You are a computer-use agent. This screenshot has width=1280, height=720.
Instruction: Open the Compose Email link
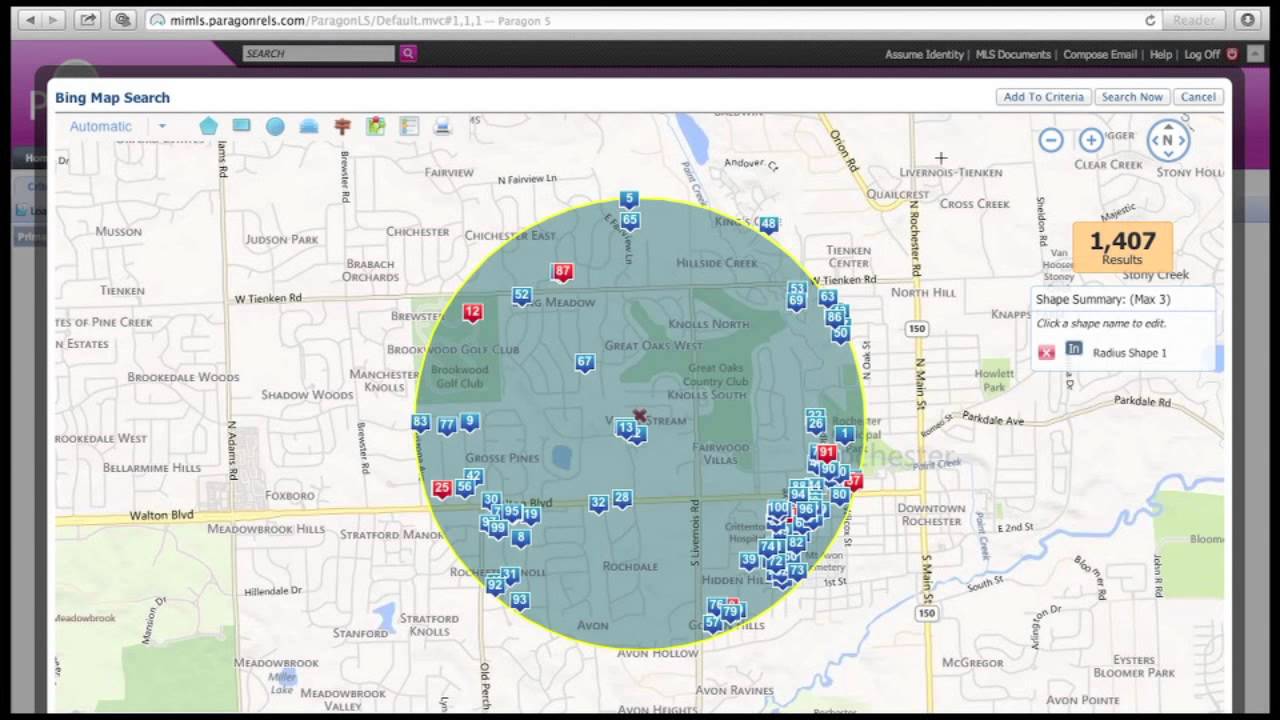(1100, 54)
